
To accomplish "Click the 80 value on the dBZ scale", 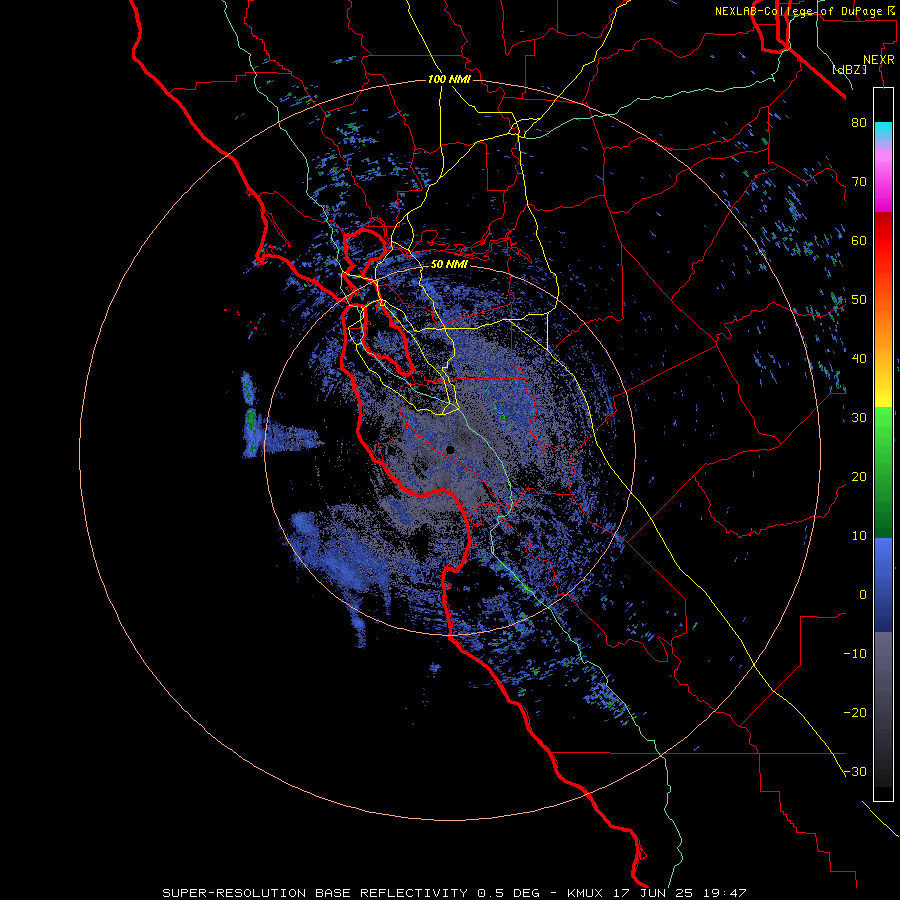I will coord(859,122).
